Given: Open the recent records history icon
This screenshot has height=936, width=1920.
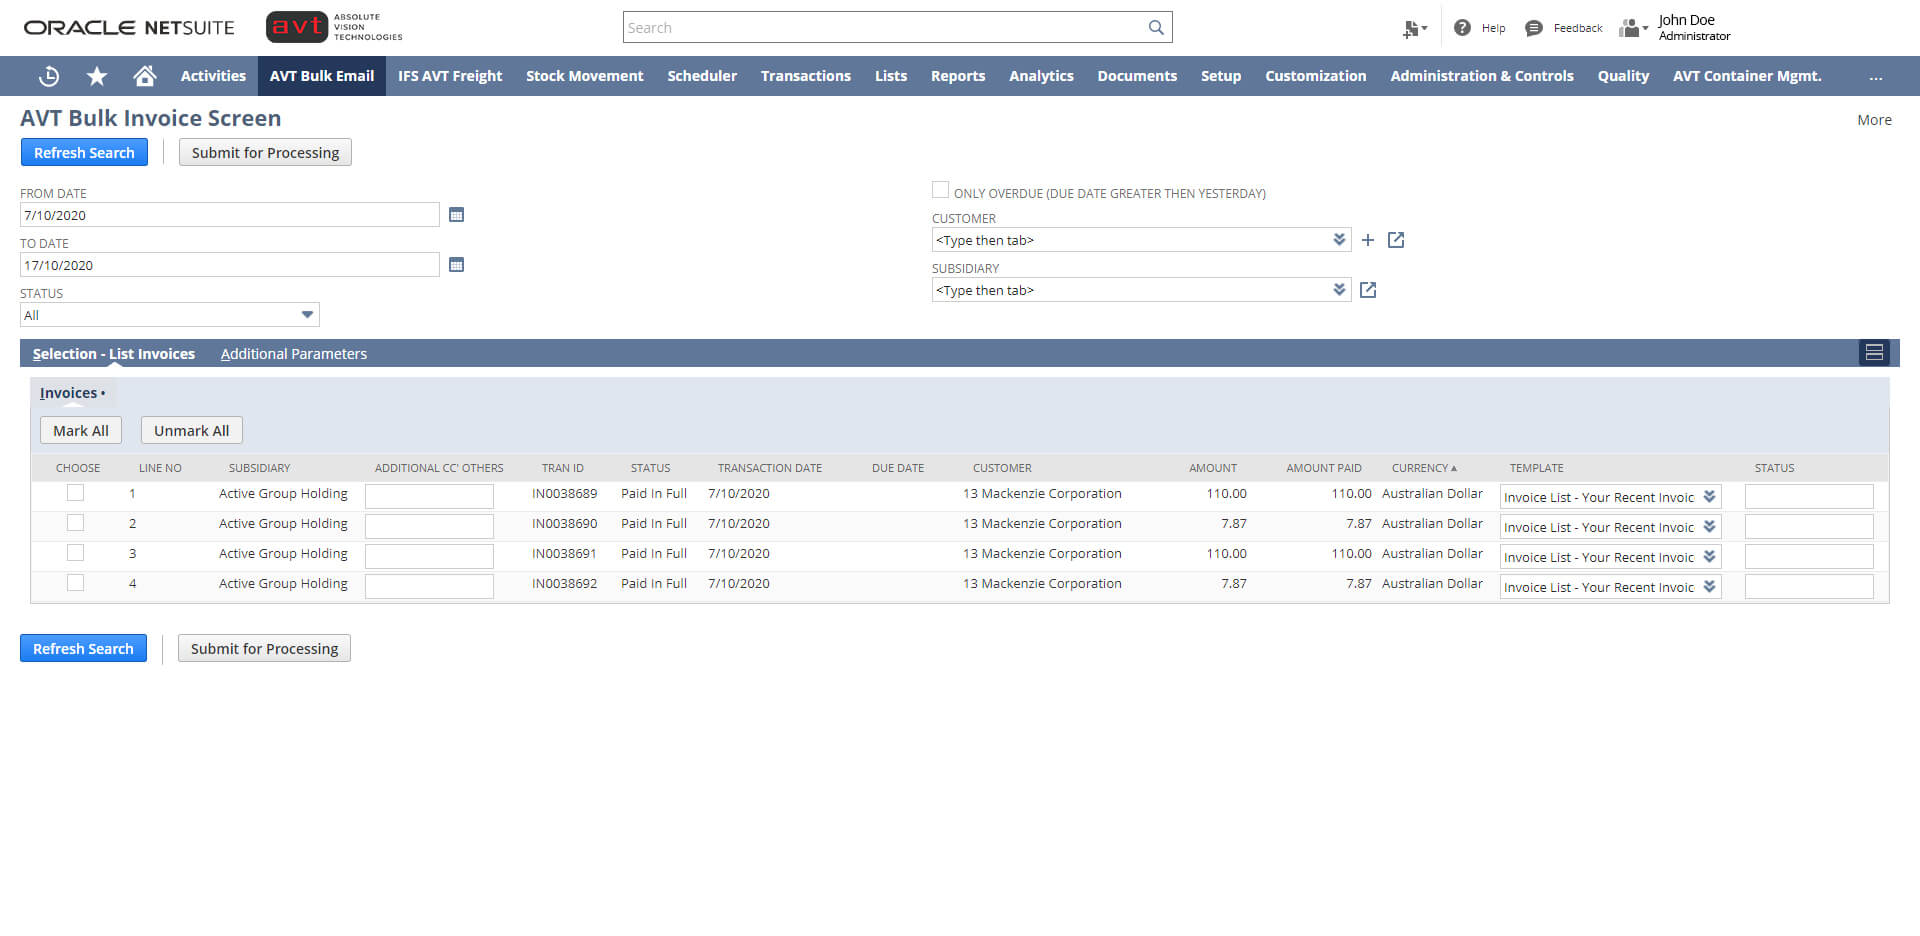Looking at the screenshot, I should tap(48, 76).
